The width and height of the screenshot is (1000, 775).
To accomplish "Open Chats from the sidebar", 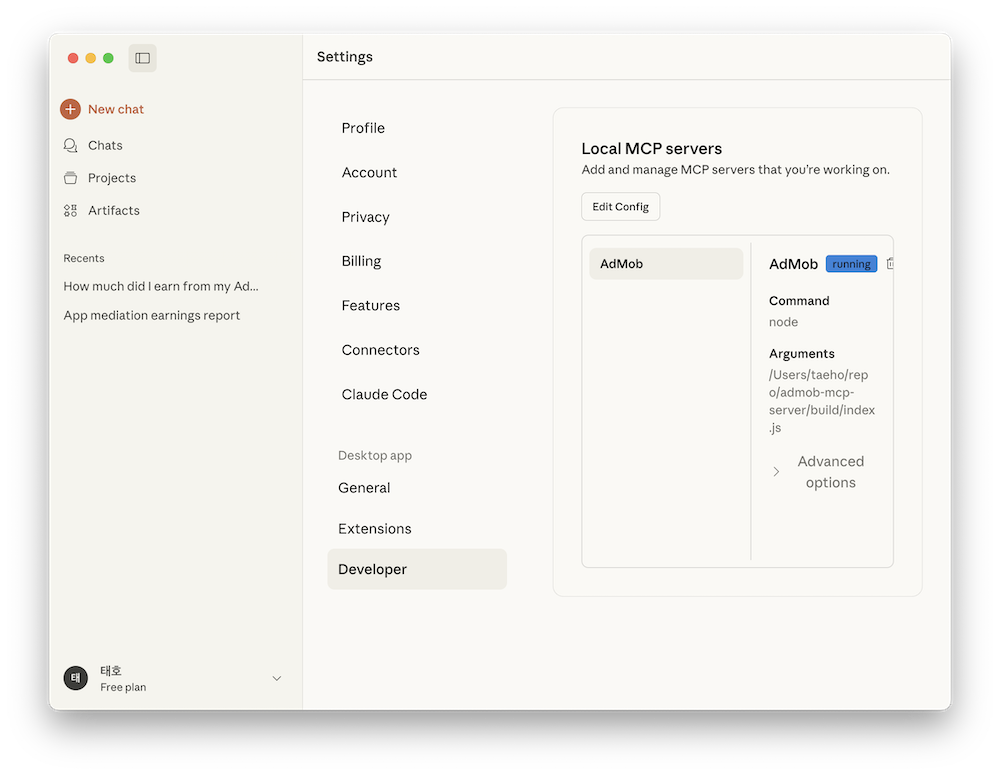I will (105, 145).
